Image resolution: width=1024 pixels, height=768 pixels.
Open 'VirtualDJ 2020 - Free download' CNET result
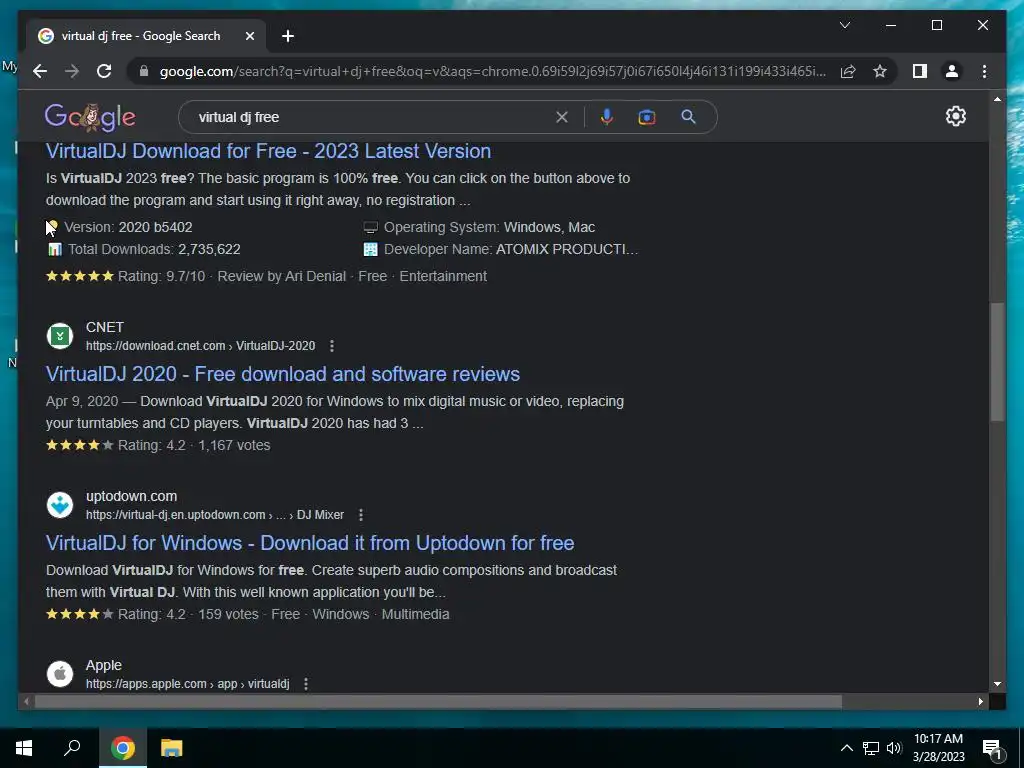coord(283,374)
